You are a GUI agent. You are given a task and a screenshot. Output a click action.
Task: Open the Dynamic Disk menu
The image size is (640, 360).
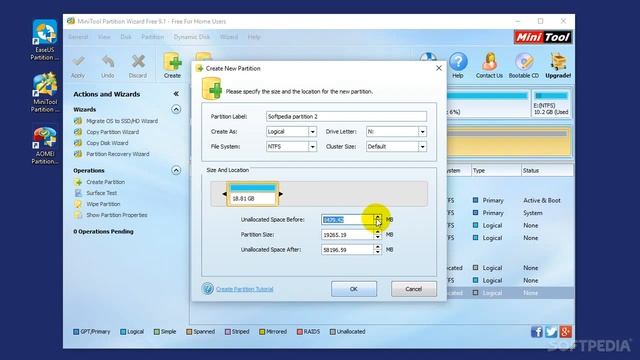click(x=192, y=37)
